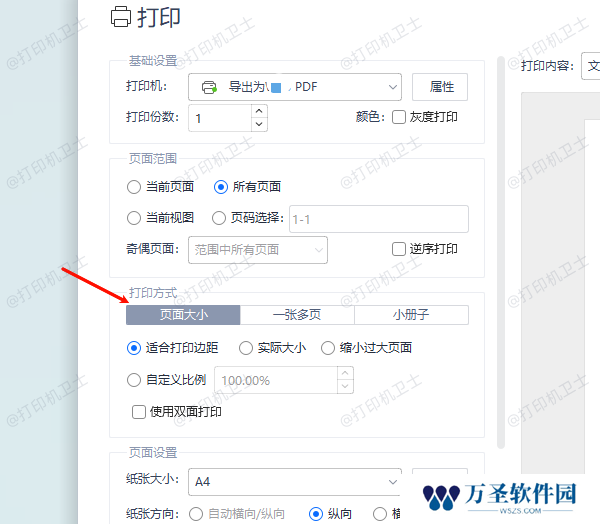Select 纵向 portrait radio button
The width and height of the screenshot is (600, 524).
(x=316, y=514)
